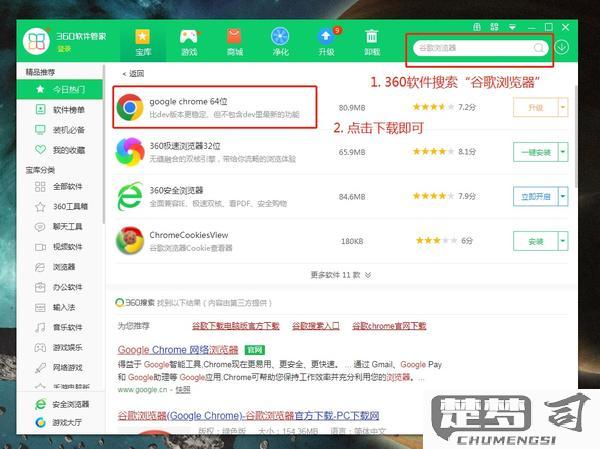
Task: Click the magnifier search icon in the search box
Action: pos(538,48)
